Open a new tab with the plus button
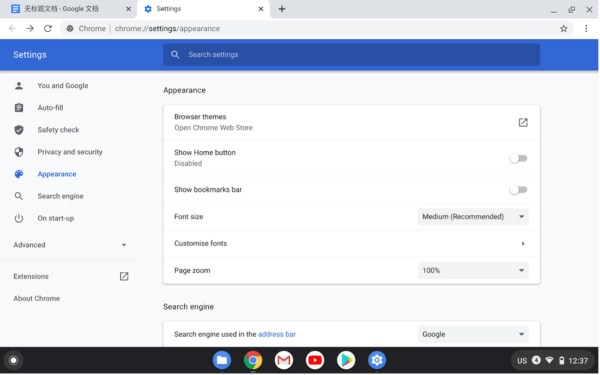 click(282, 9)
